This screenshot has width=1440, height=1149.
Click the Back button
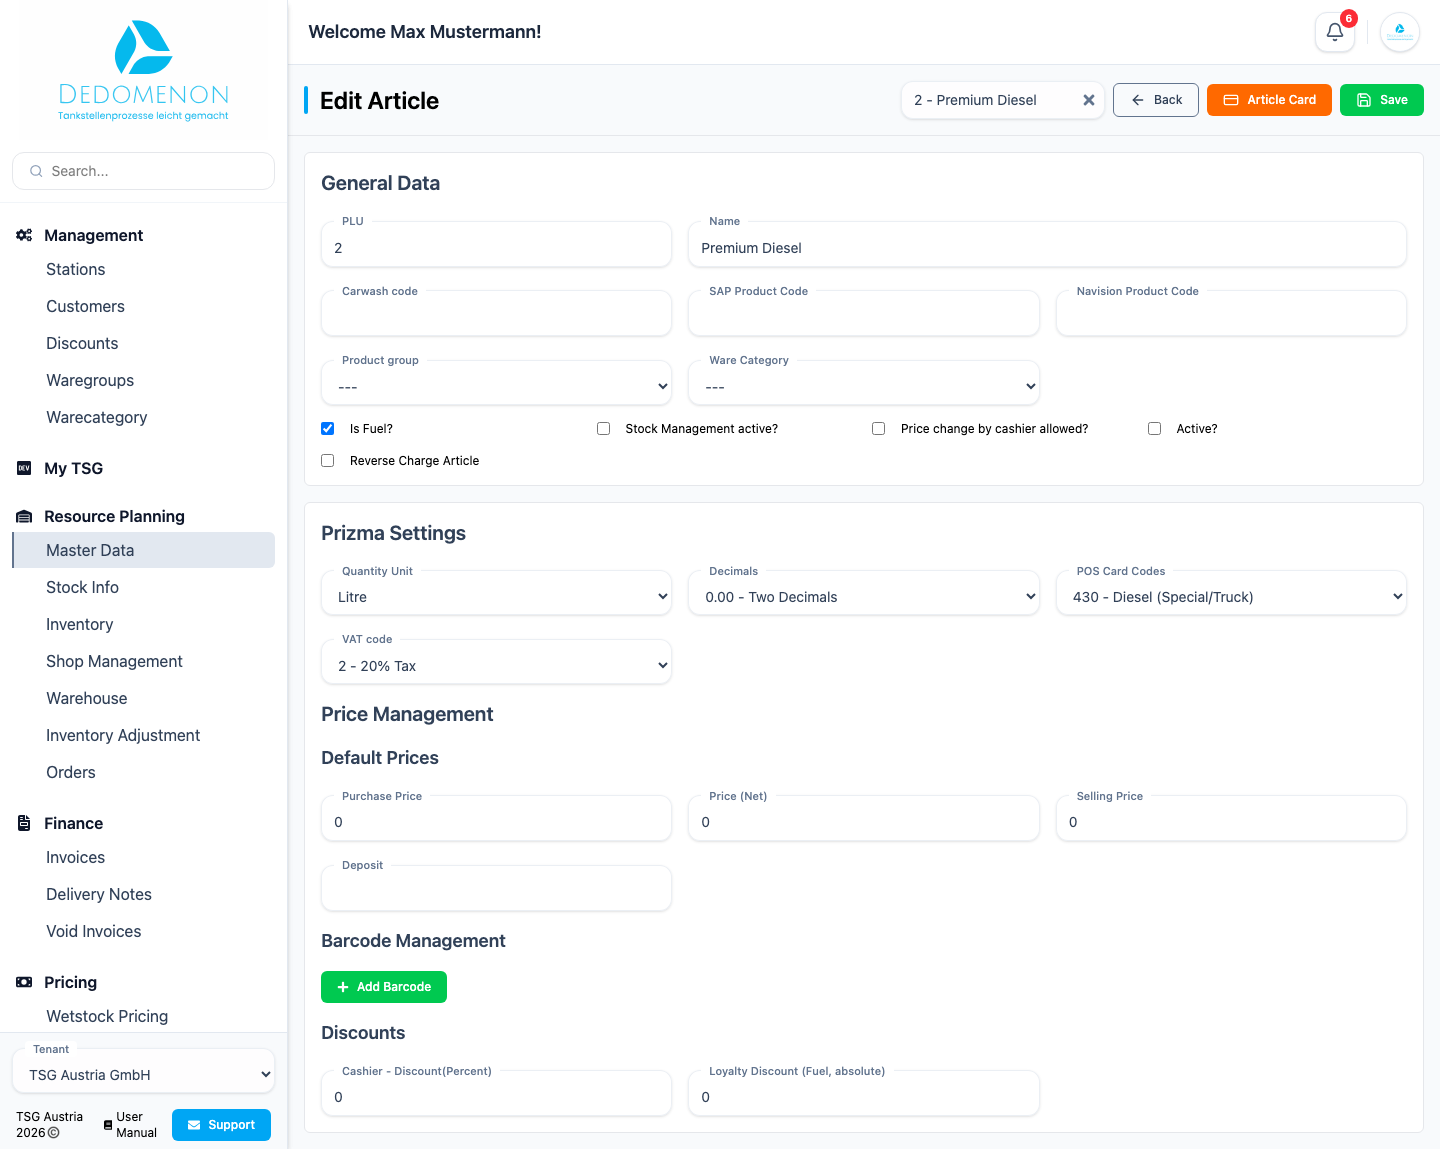click(1156, 100)
